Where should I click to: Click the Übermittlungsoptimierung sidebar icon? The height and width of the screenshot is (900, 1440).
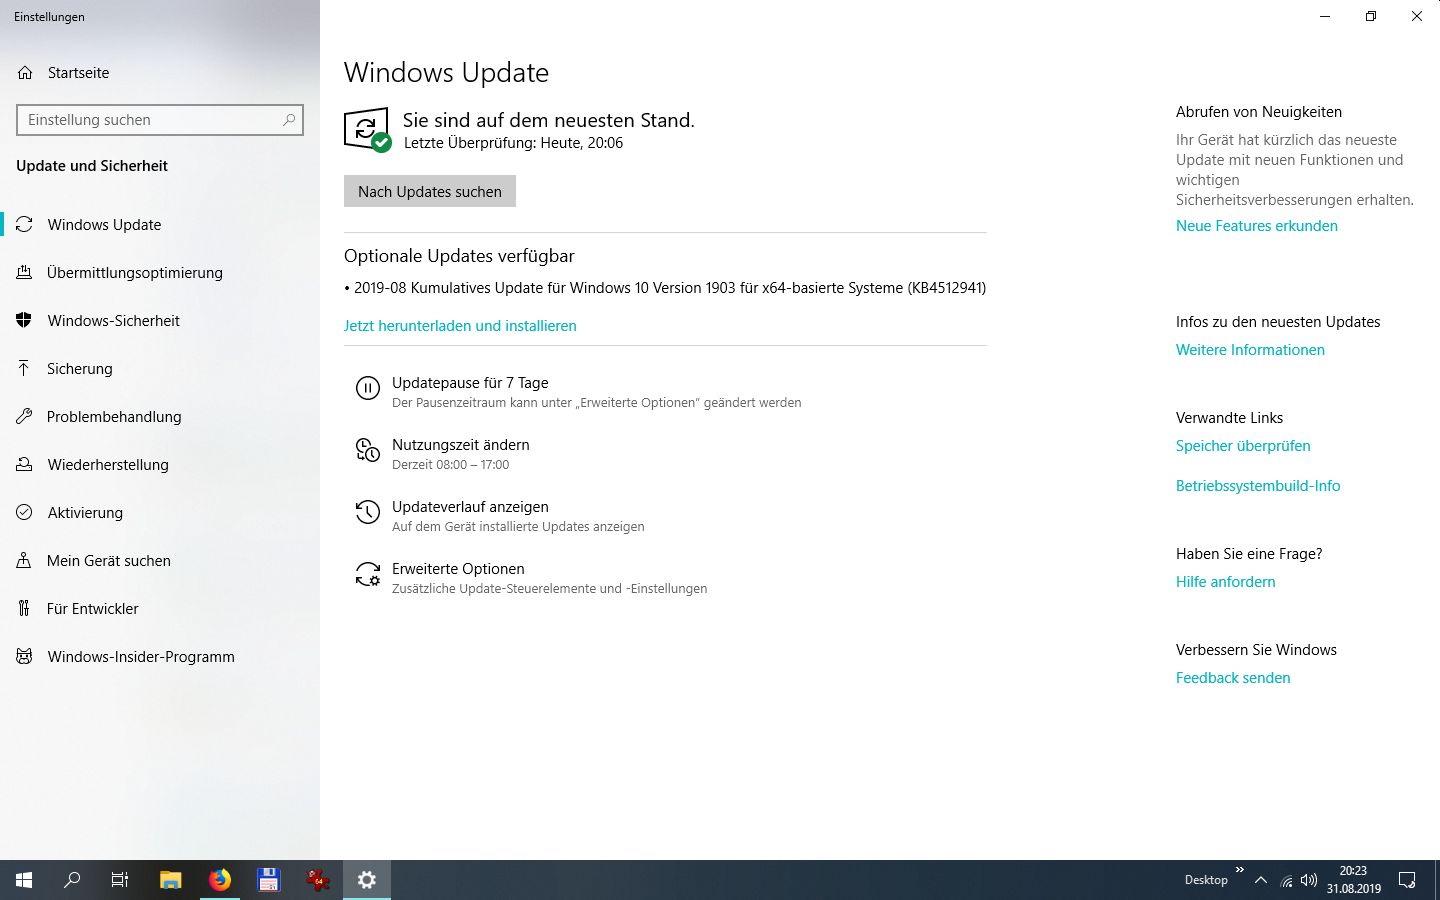tap(25, 273)
